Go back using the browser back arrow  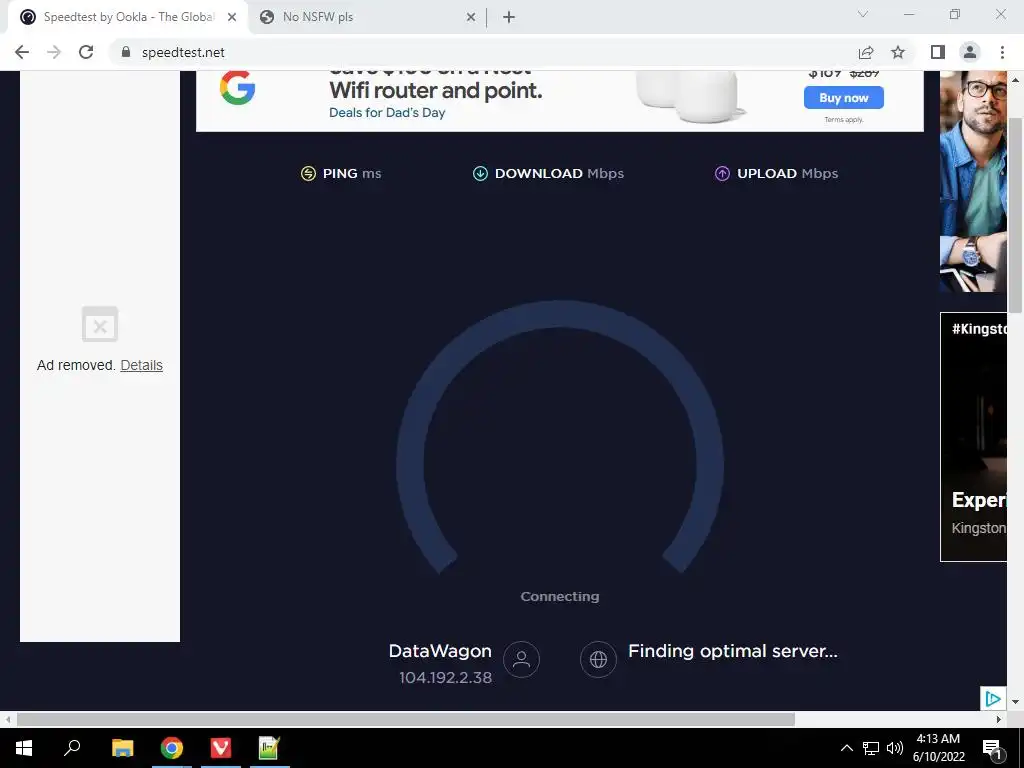(x=22, y=52)
